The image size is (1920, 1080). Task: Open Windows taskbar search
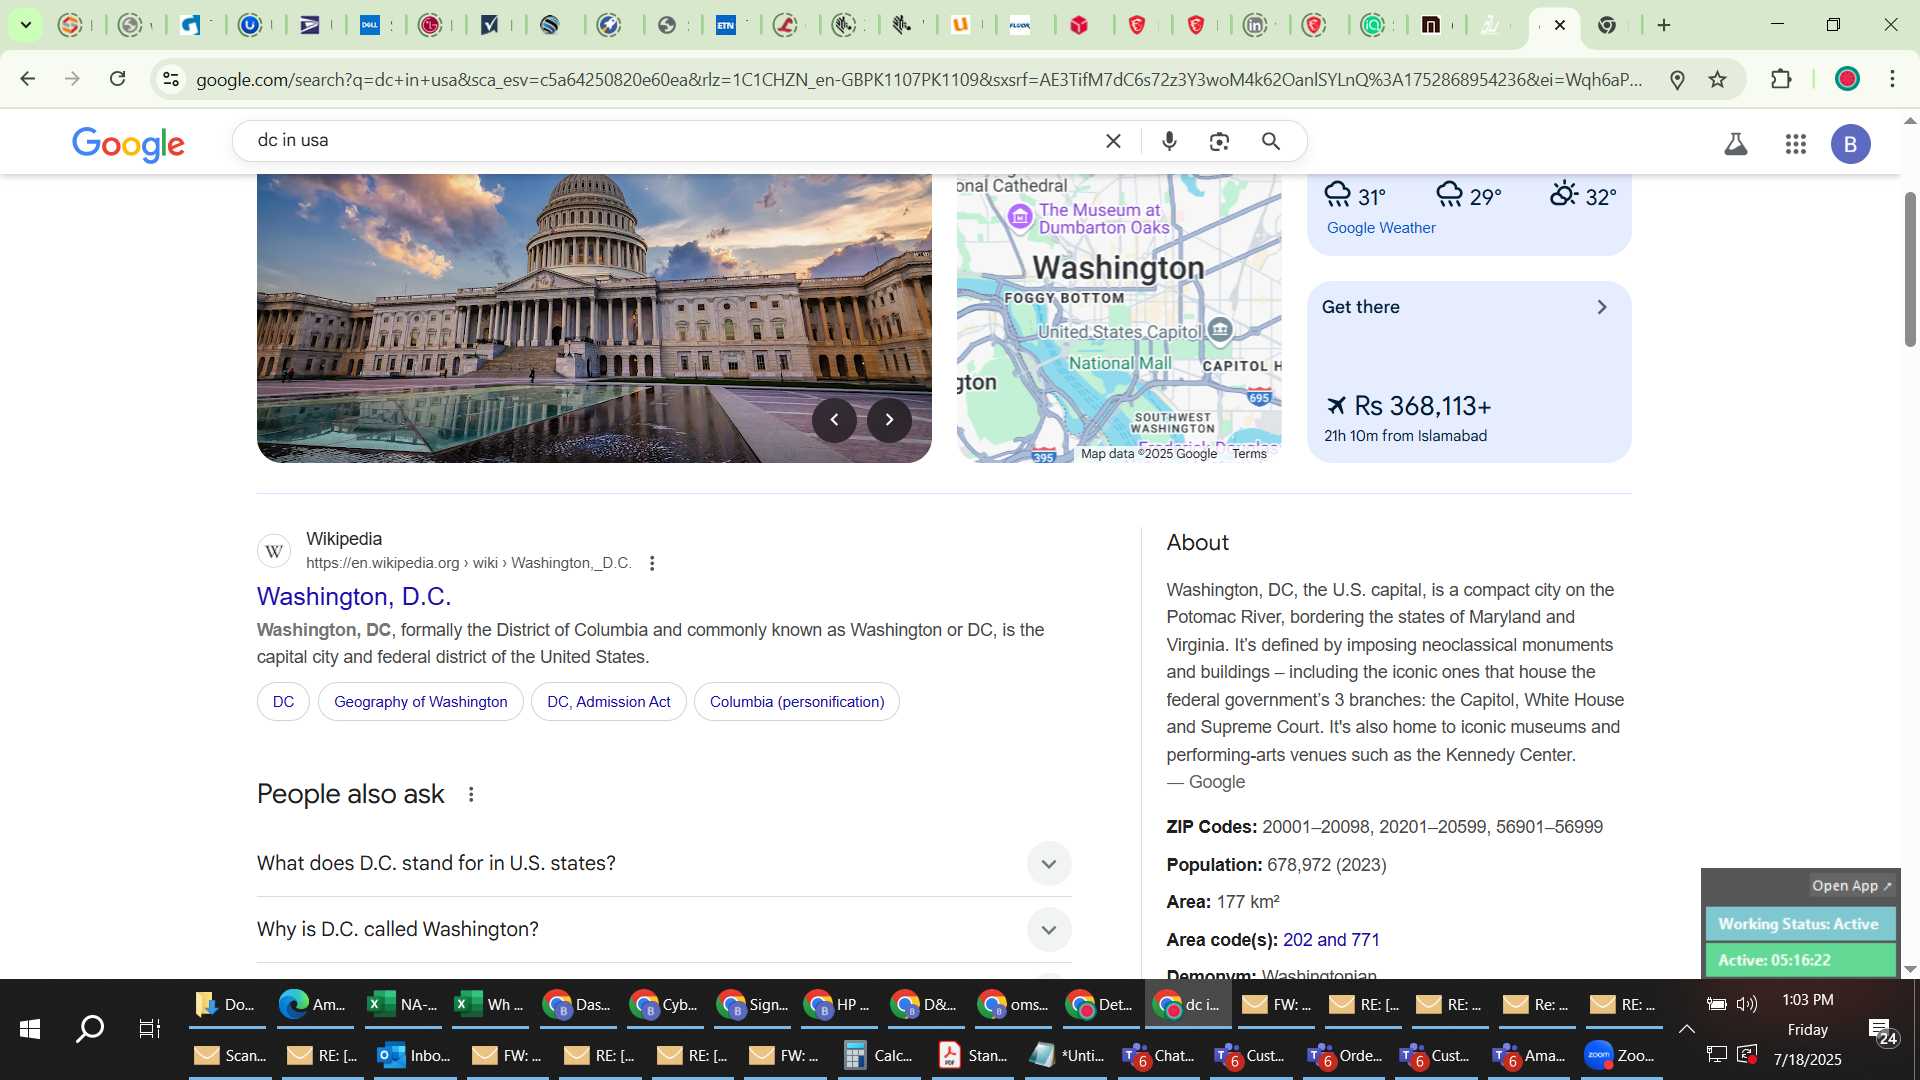(x=90, y=1029)
